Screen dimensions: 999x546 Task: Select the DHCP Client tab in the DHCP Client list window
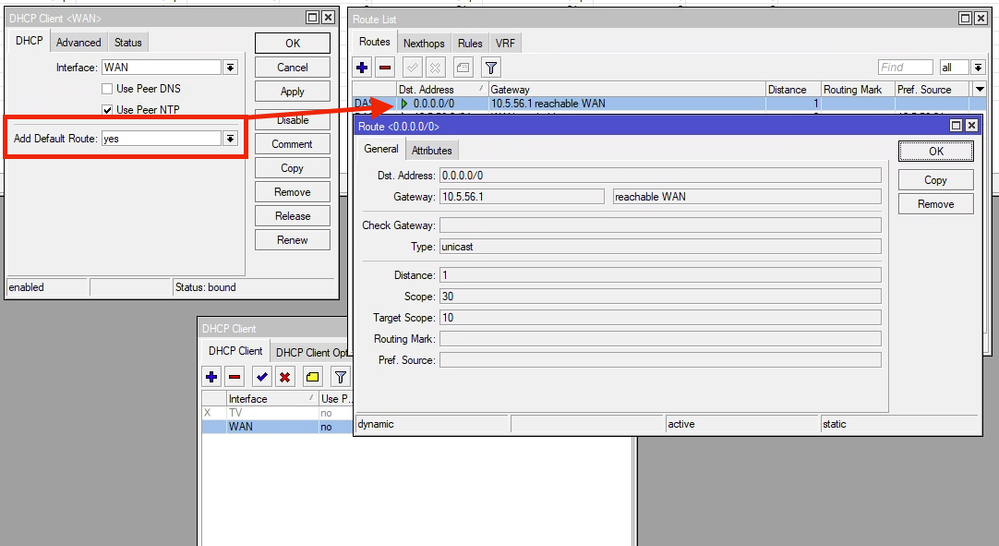(x=235, y=351)
